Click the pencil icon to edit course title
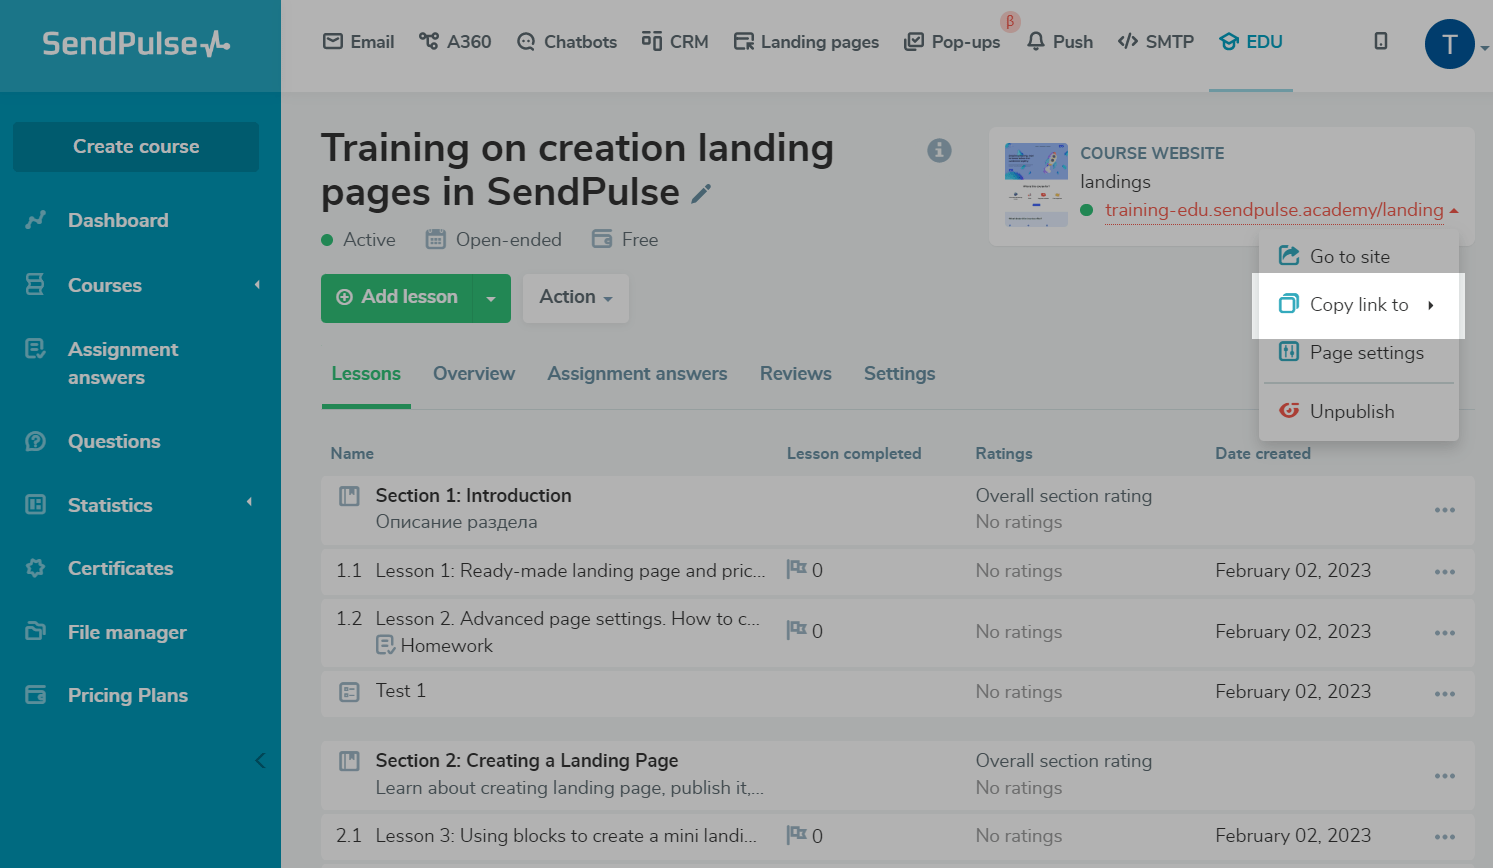This screenshot has height=868, width=1493. tap(702, 194)
